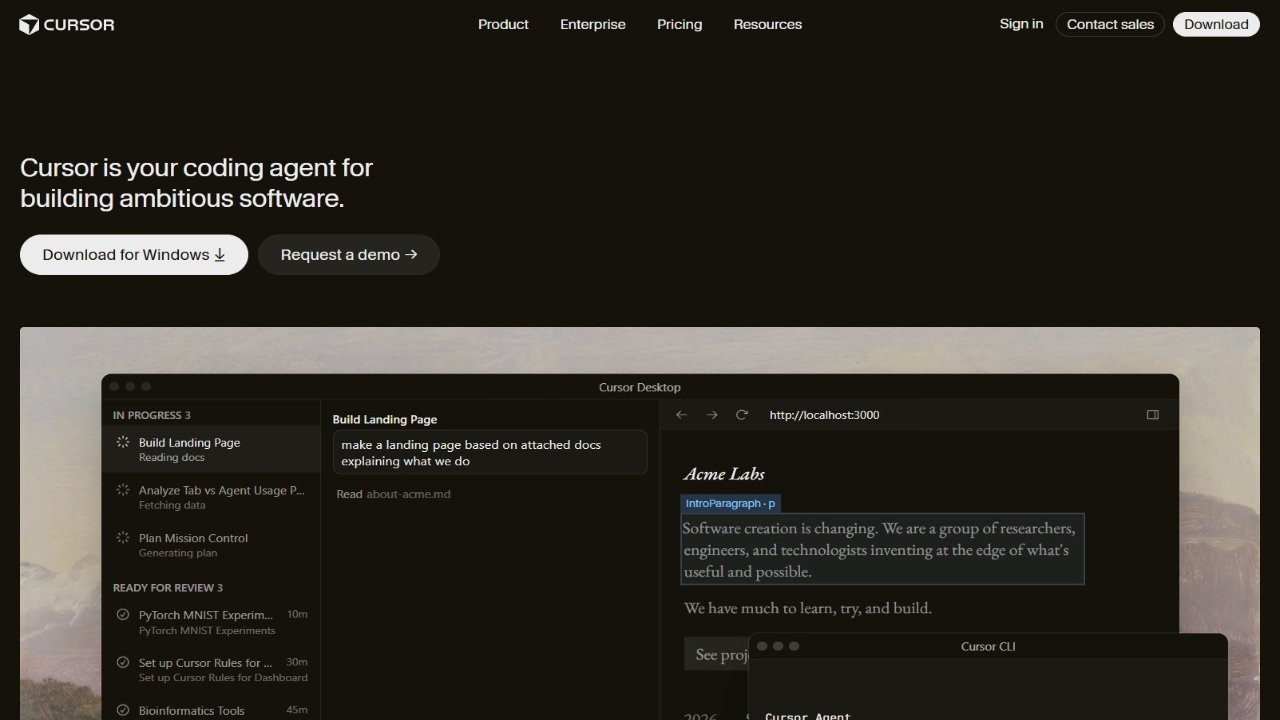The width and height of the screenshot is (1280, 720).
Task: Click the READY FOR REVIEW 3 section header
Action: point(168,588)
